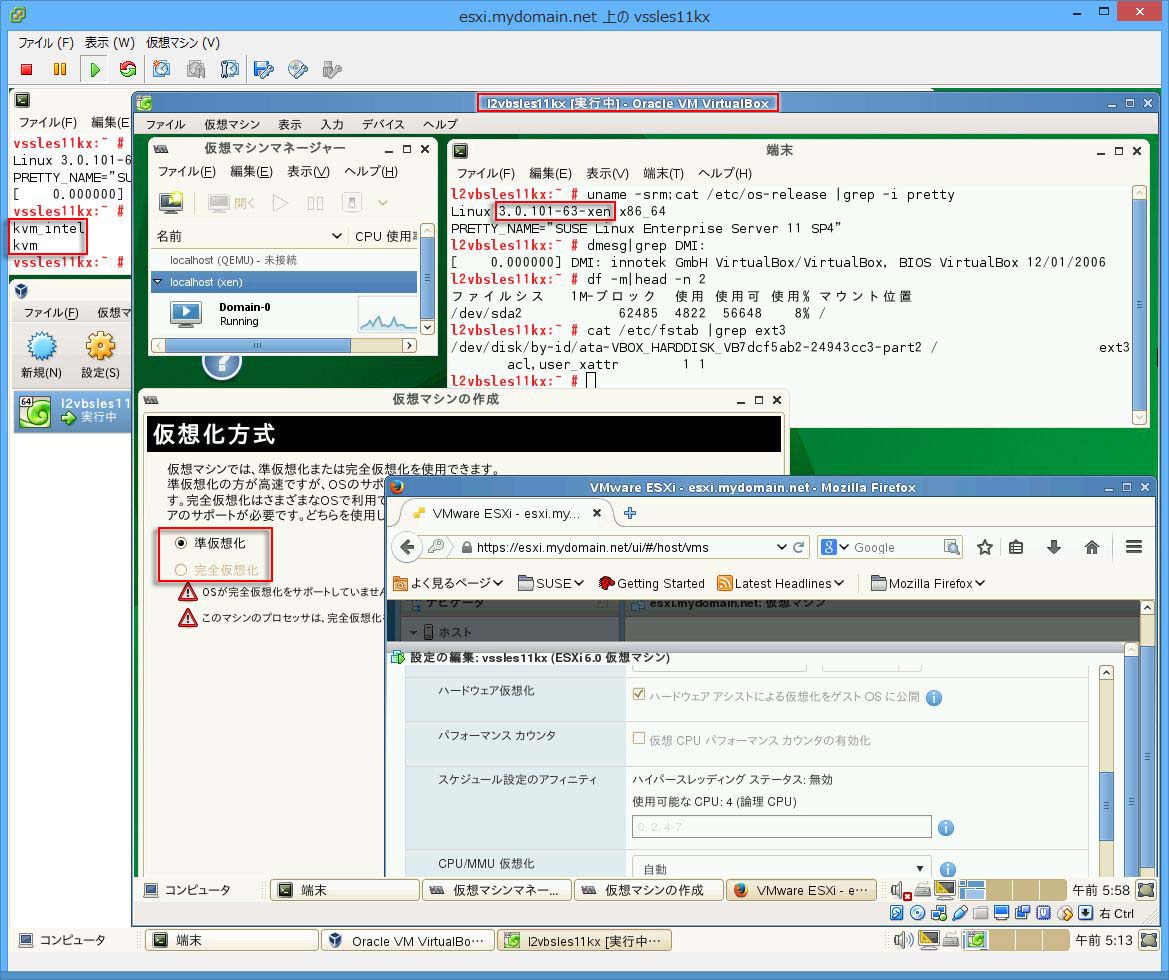Image resolution: width=1169 pixels, height=980 pixels.
Task: Open Getting Started bookmark
Action: point(651,583)
